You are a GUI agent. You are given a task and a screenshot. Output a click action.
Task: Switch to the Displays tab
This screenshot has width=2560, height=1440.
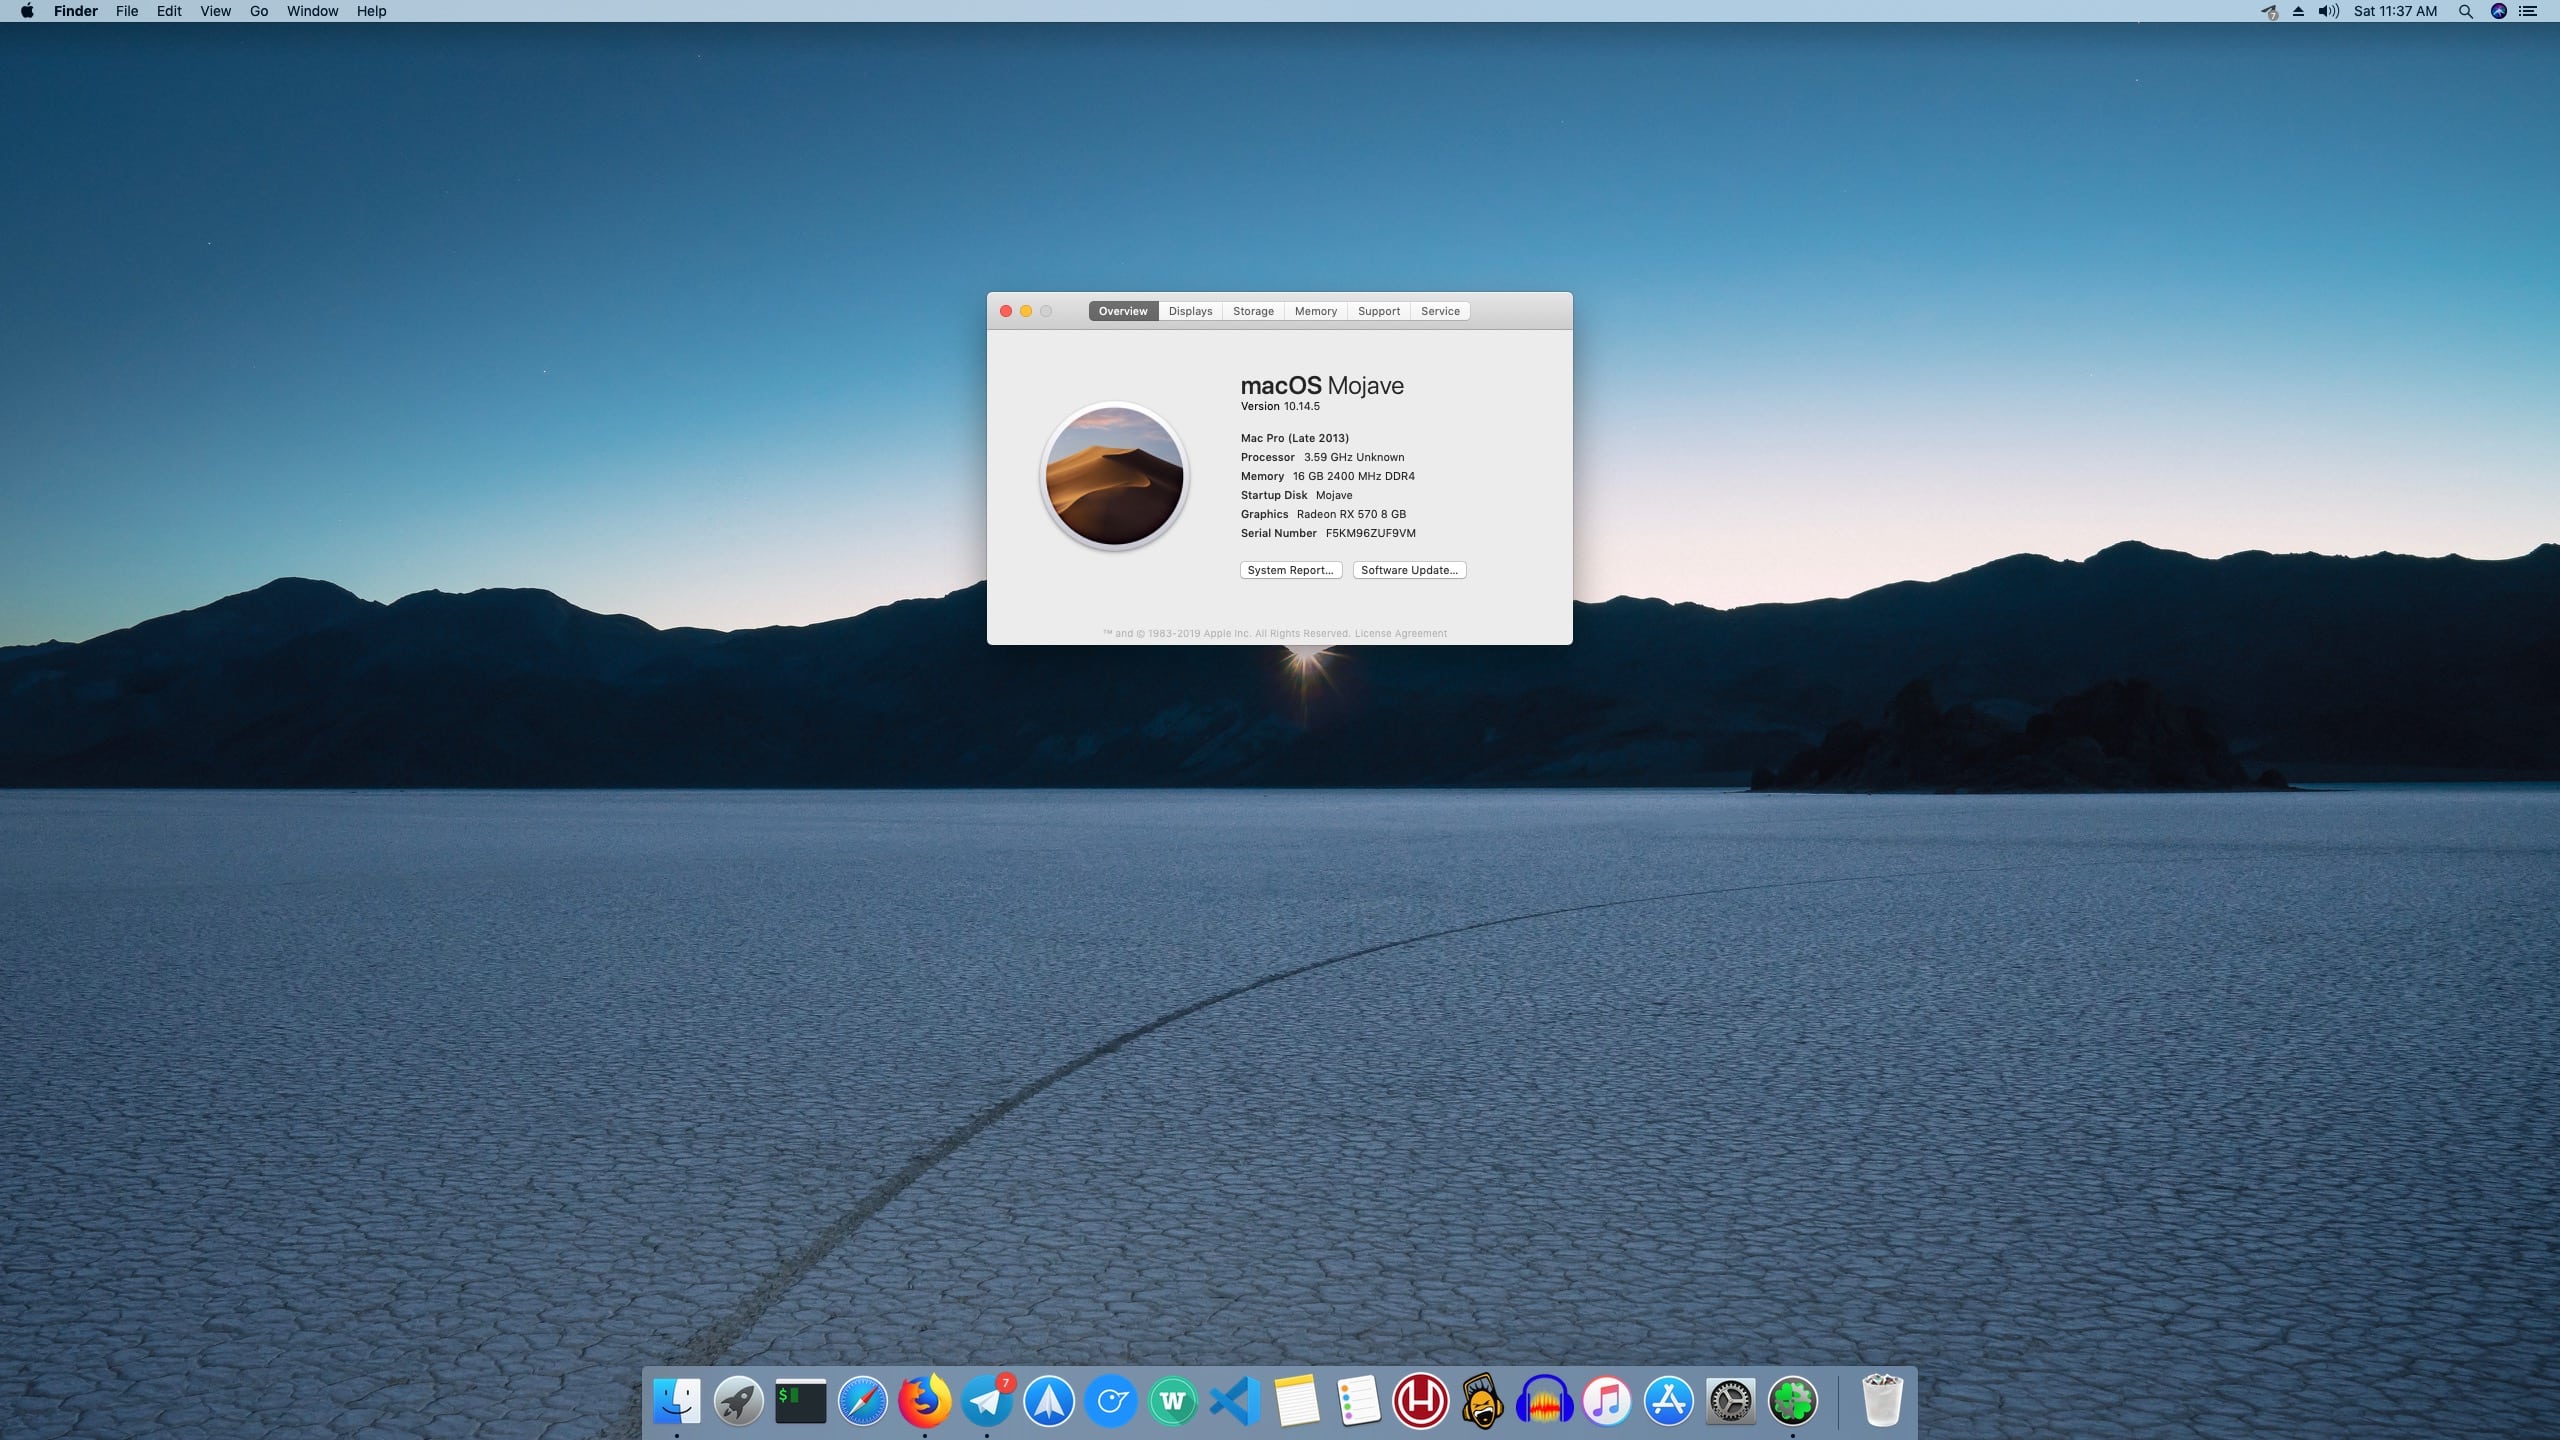click(x=1189, y=311)
